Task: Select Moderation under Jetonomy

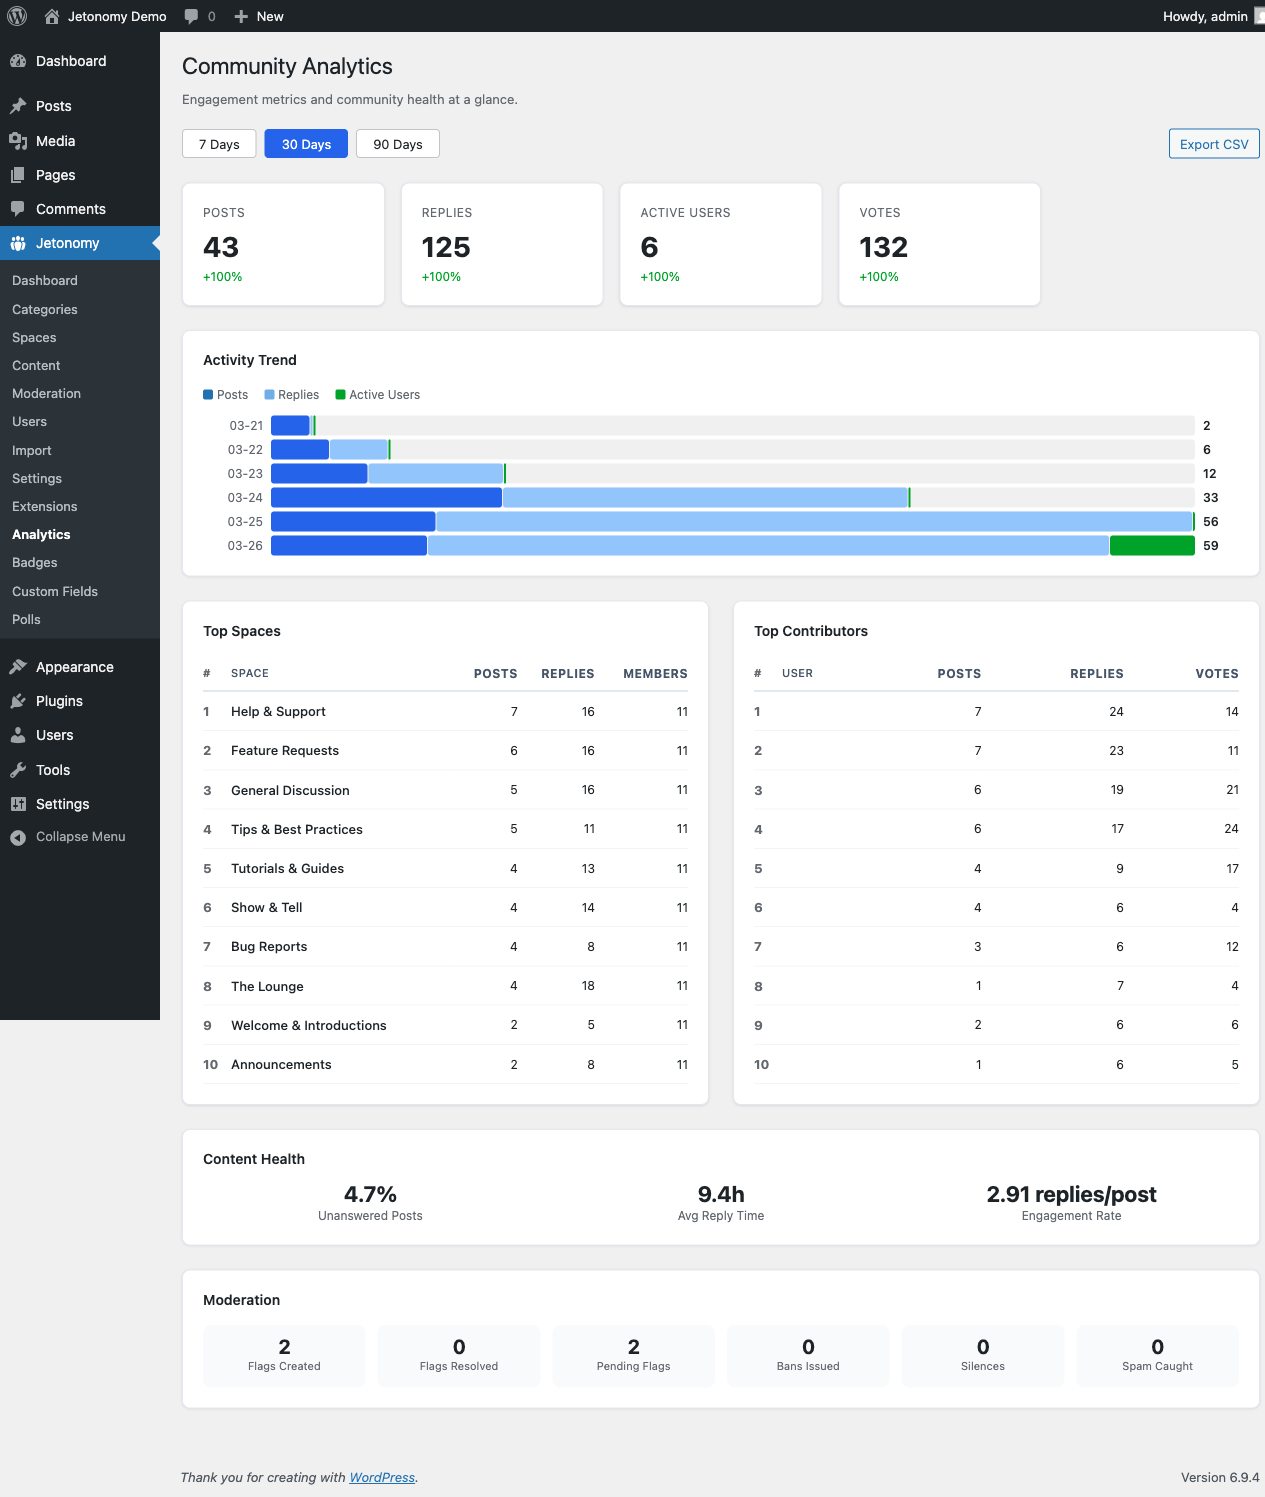Action: click(46, 393)
